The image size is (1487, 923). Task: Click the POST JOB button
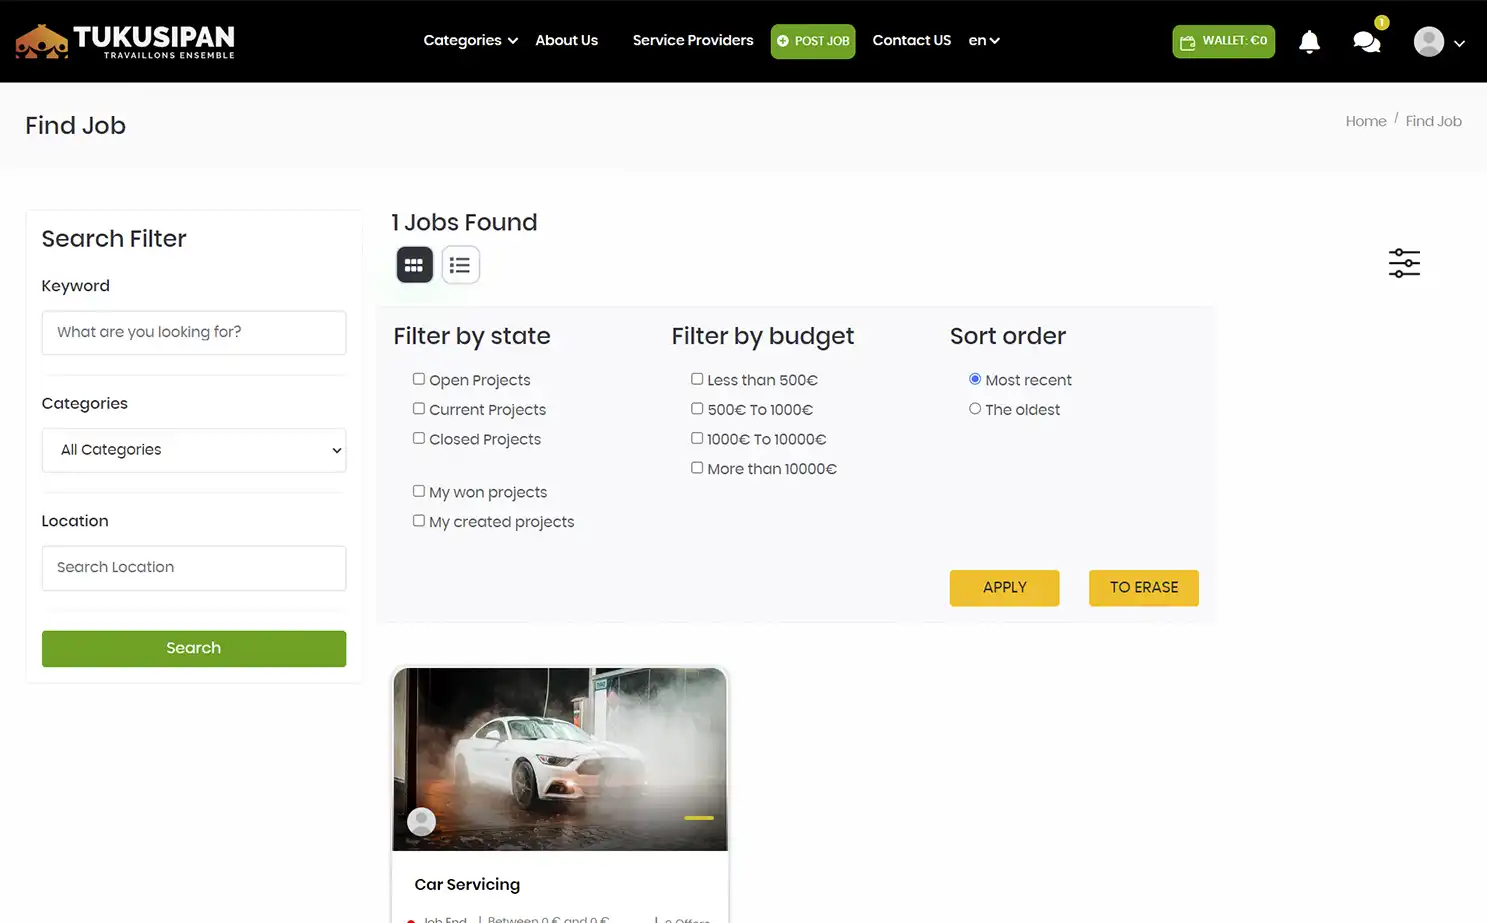[813, 41]
